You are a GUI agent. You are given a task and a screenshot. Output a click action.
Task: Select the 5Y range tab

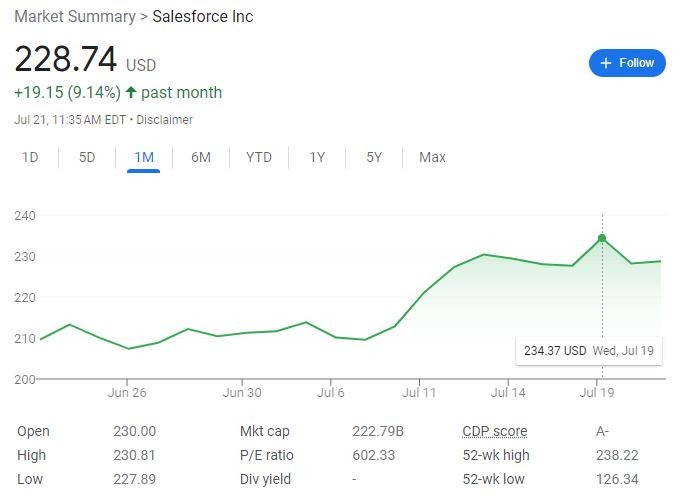point(374,157)
